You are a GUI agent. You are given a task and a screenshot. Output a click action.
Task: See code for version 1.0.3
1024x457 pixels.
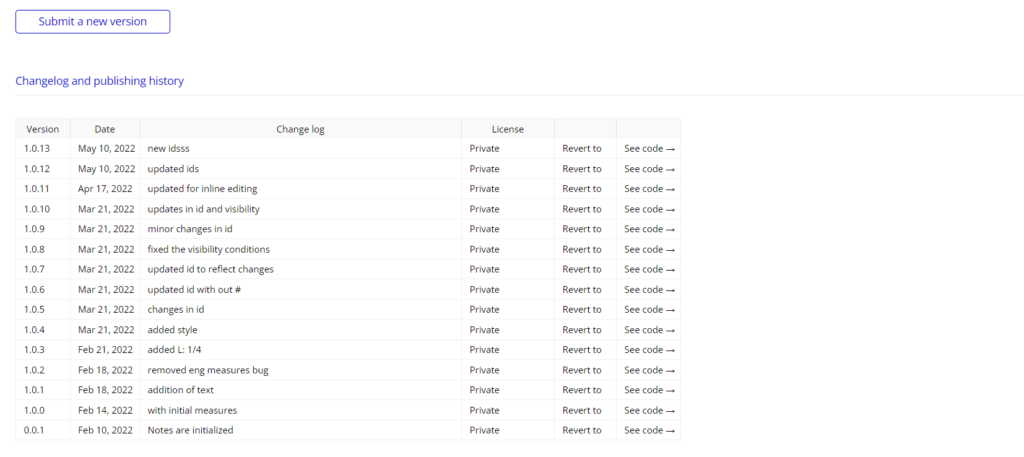click(x=649, y=350)
